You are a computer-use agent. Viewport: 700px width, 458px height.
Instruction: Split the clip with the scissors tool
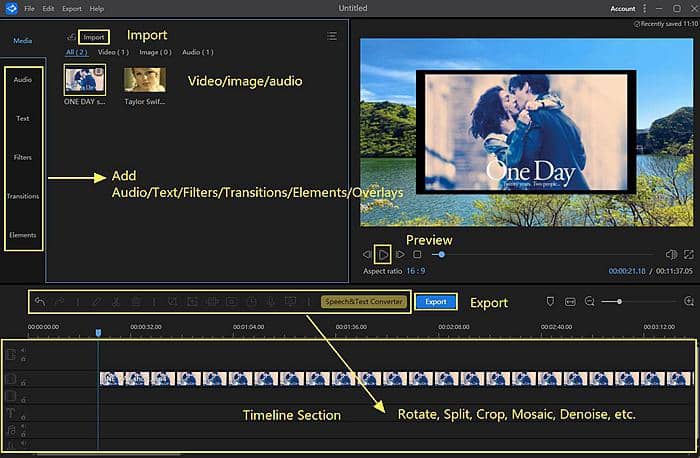pyautogui.click(x=116, y=302)
